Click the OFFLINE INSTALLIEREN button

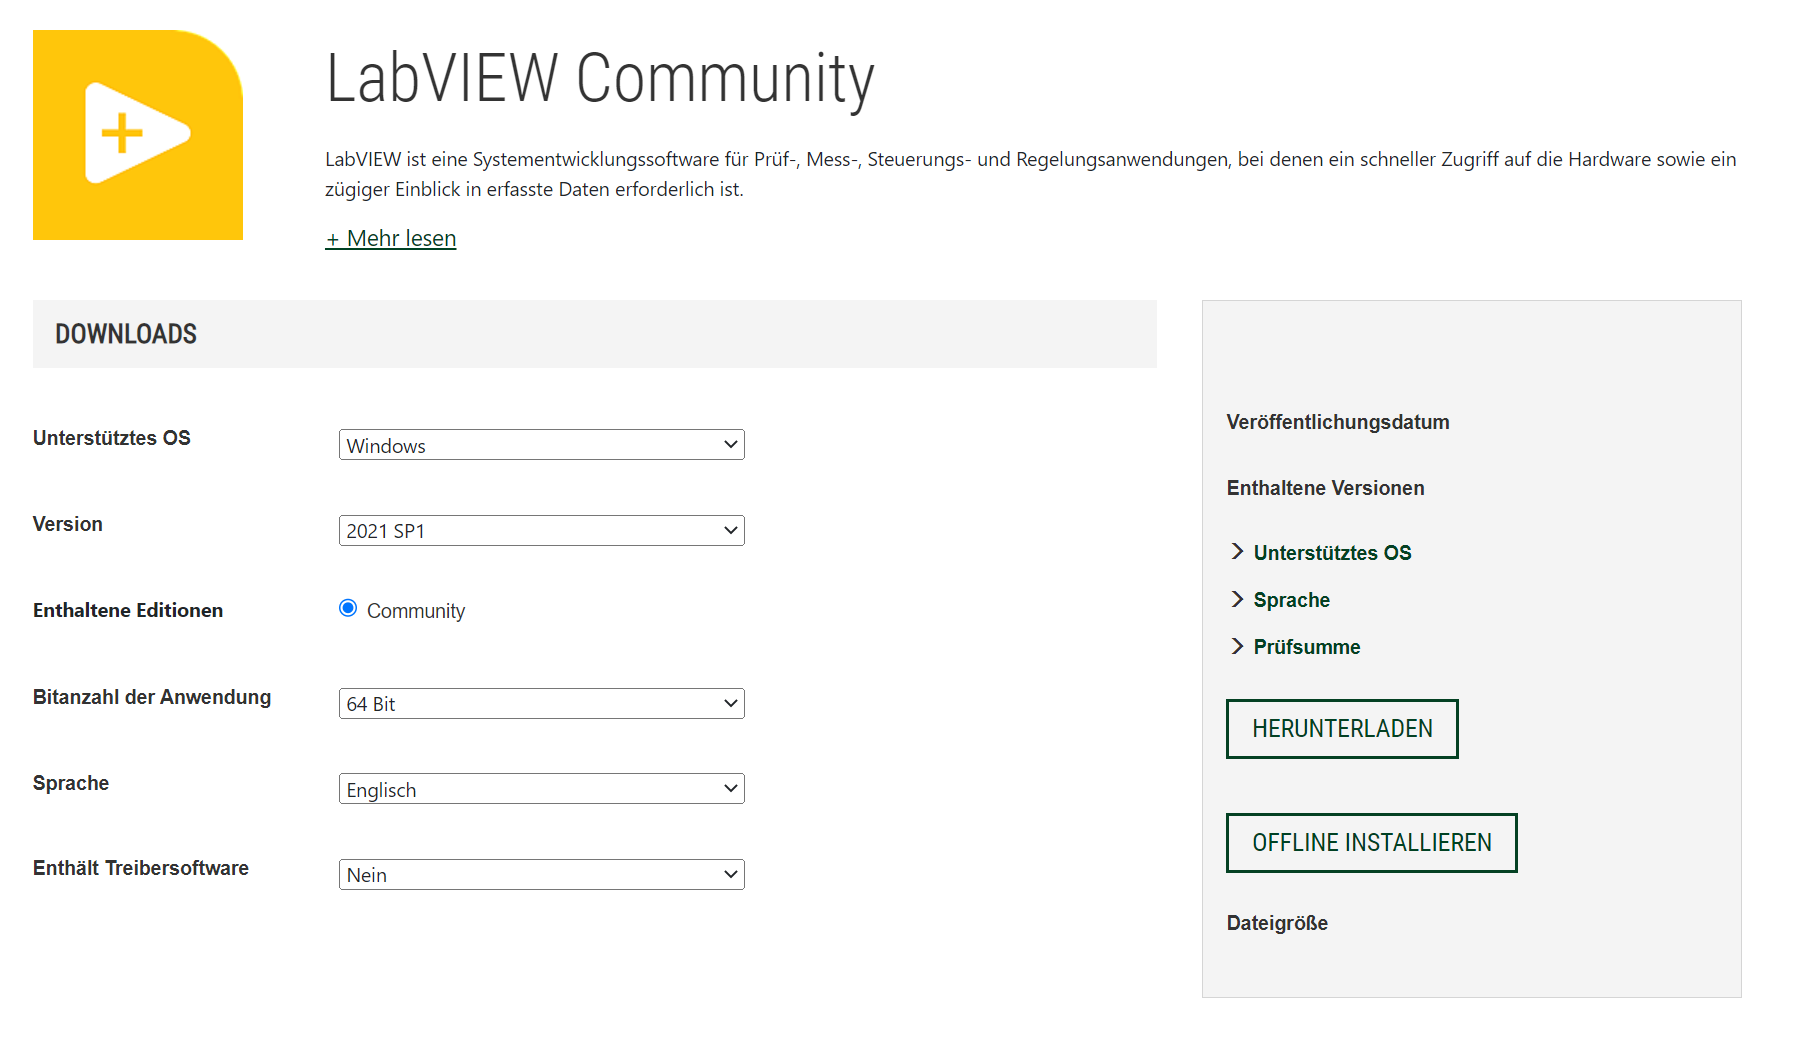[x=1371, y=843]
